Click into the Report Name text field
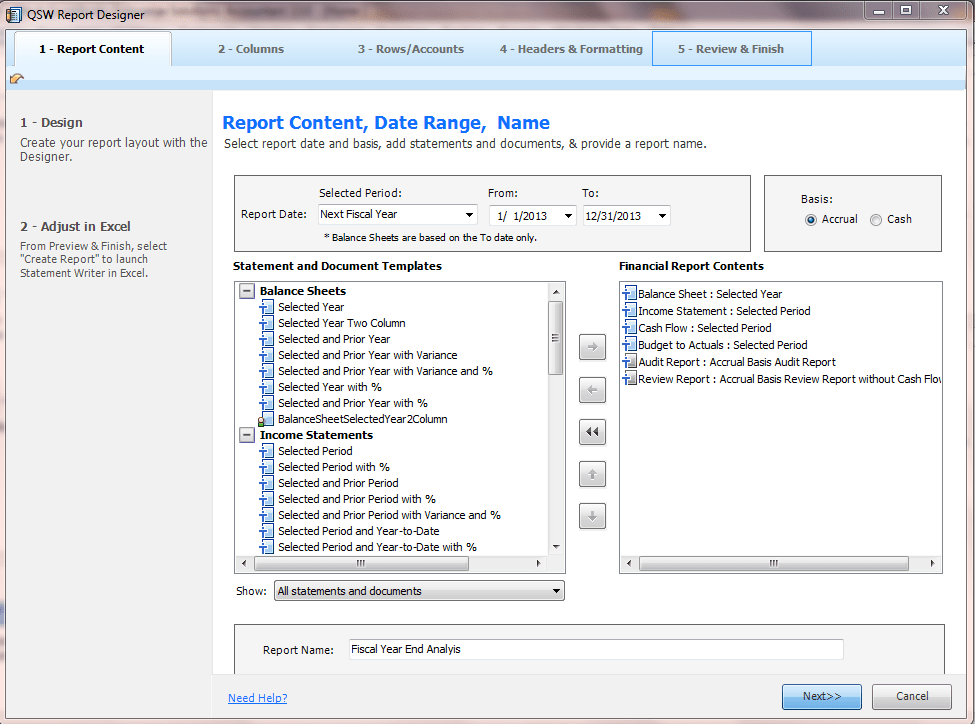Viewport: 975px width, 724px height. [596, 649]
